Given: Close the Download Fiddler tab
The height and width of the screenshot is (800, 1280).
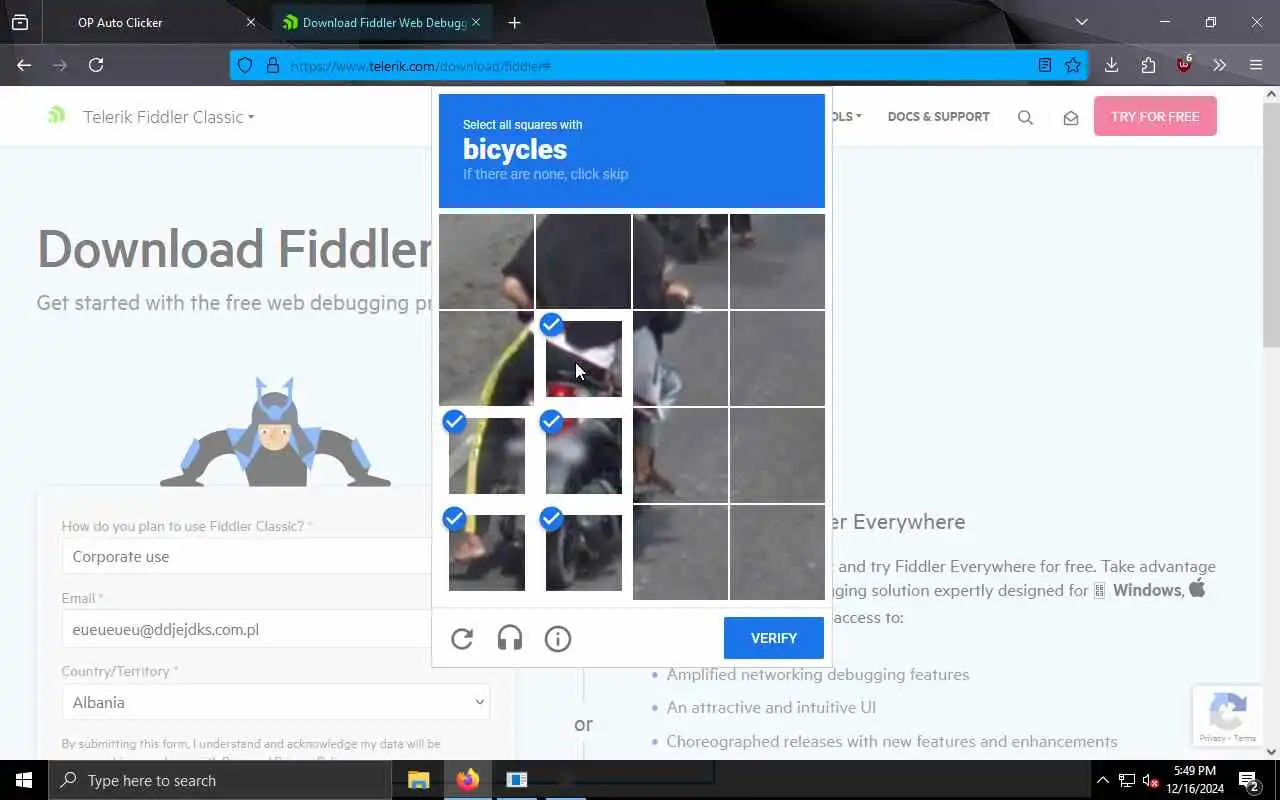Looking at the screenshot, I should coord(476,22).
